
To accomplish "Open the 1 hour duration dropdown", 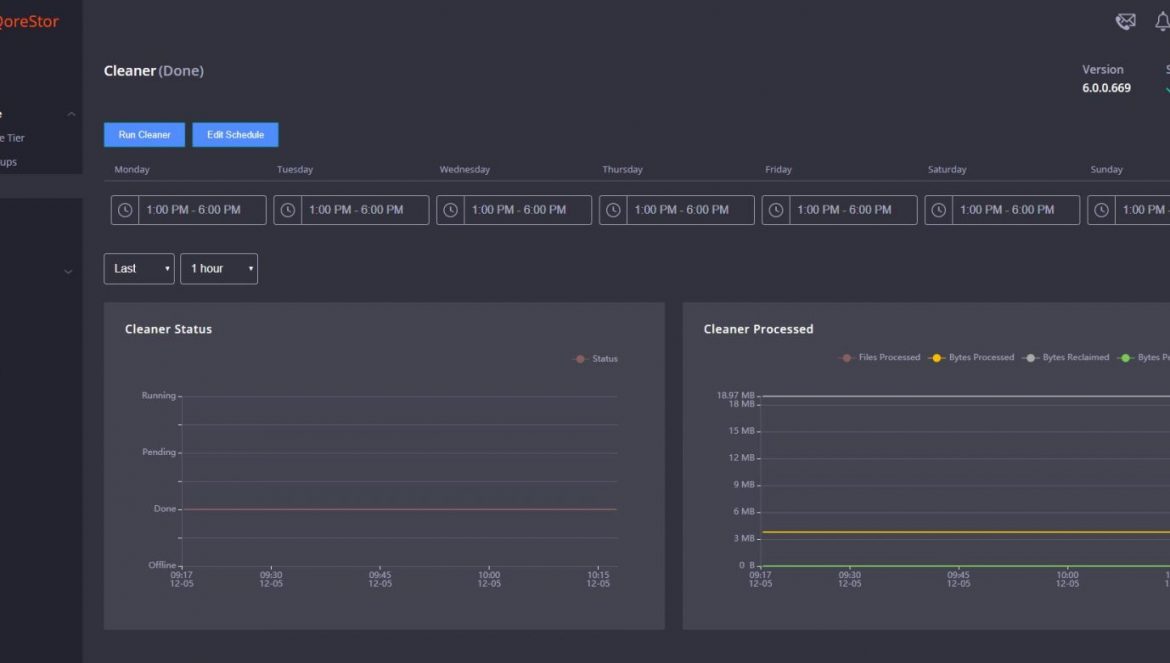I will click(x=219, y=268).
